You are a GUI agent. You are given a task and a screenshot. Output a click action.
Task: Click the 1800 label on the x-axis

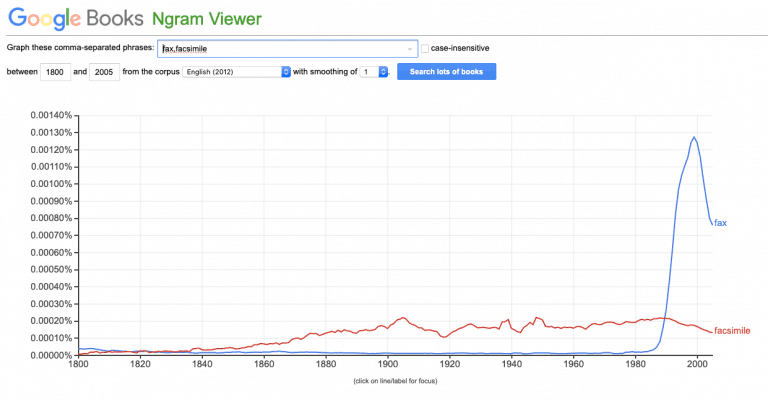pyautogui.click(x=78, y=365)
